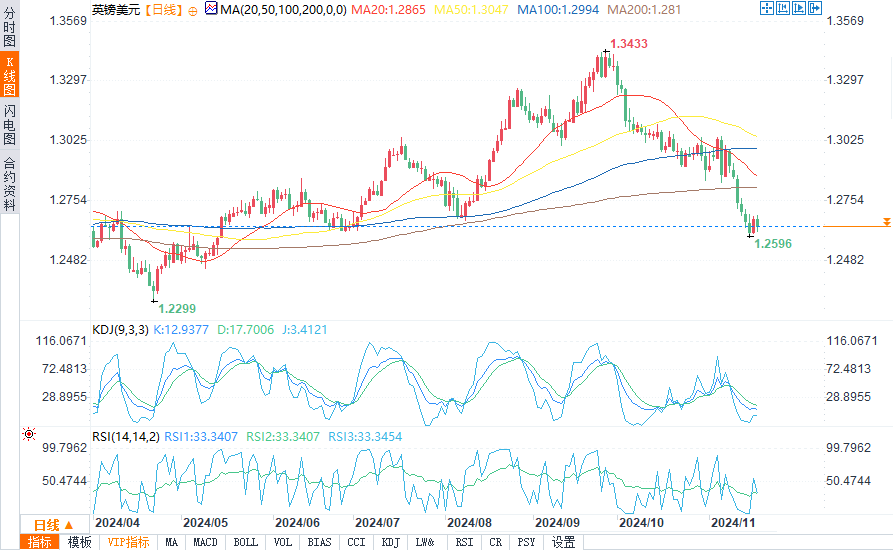893x550 pixels.
Task: Click the circular plus icon beside 日线 label
Action: (x=192, y=9)
